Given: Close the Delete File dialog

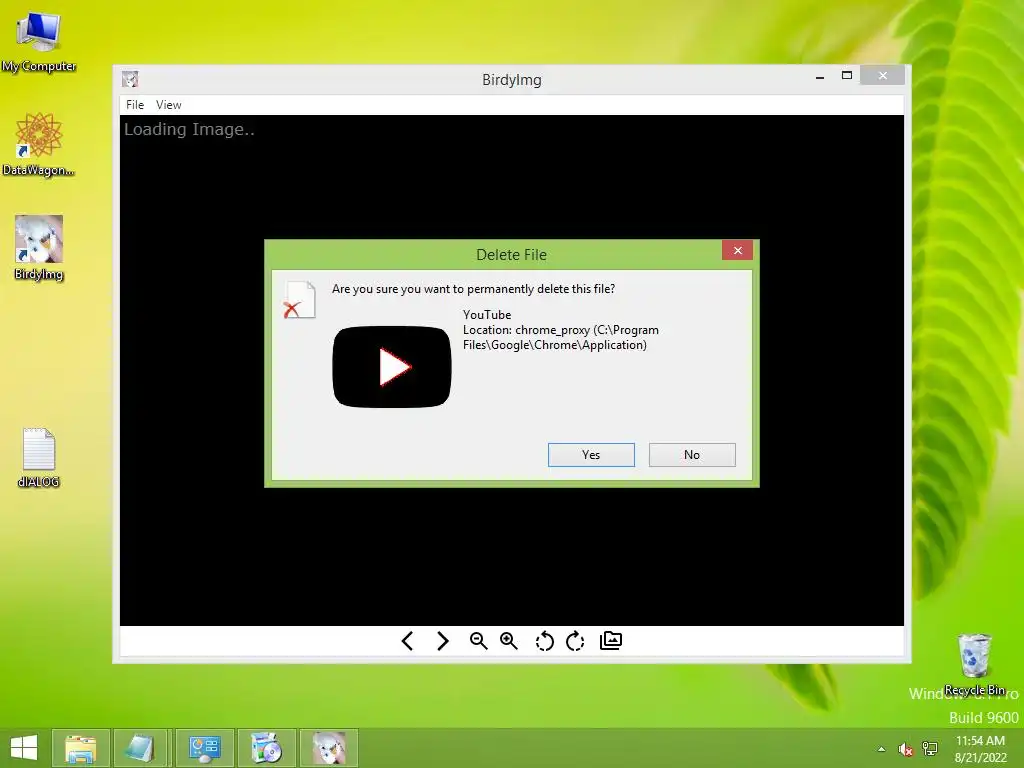Looking at the screenshot, I should [737, 250].
